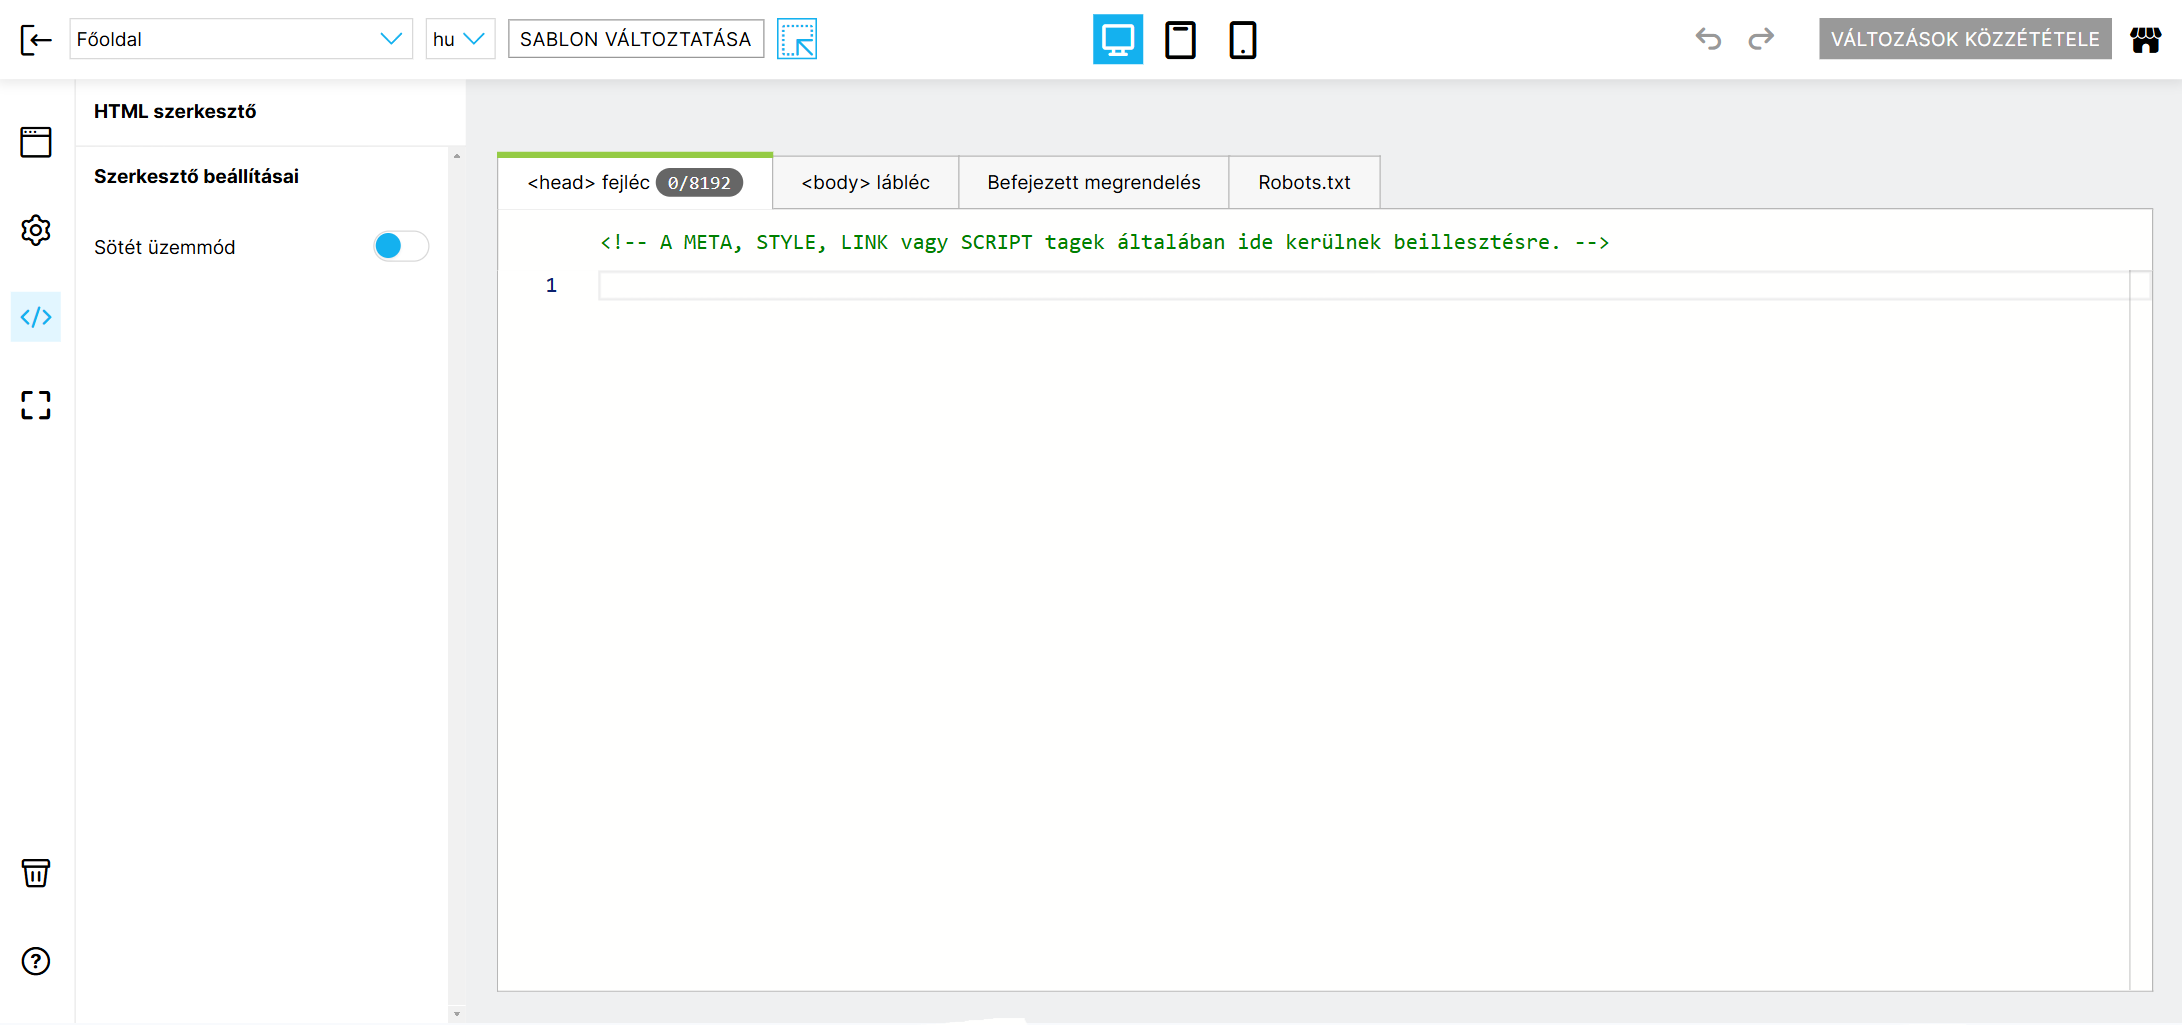This screenshot has width=2182, height=1025.
Task: Click VÁLTOZÁSOK KÖZZÉTÉTELE publish button
Action: click(x=1965, y=39)
